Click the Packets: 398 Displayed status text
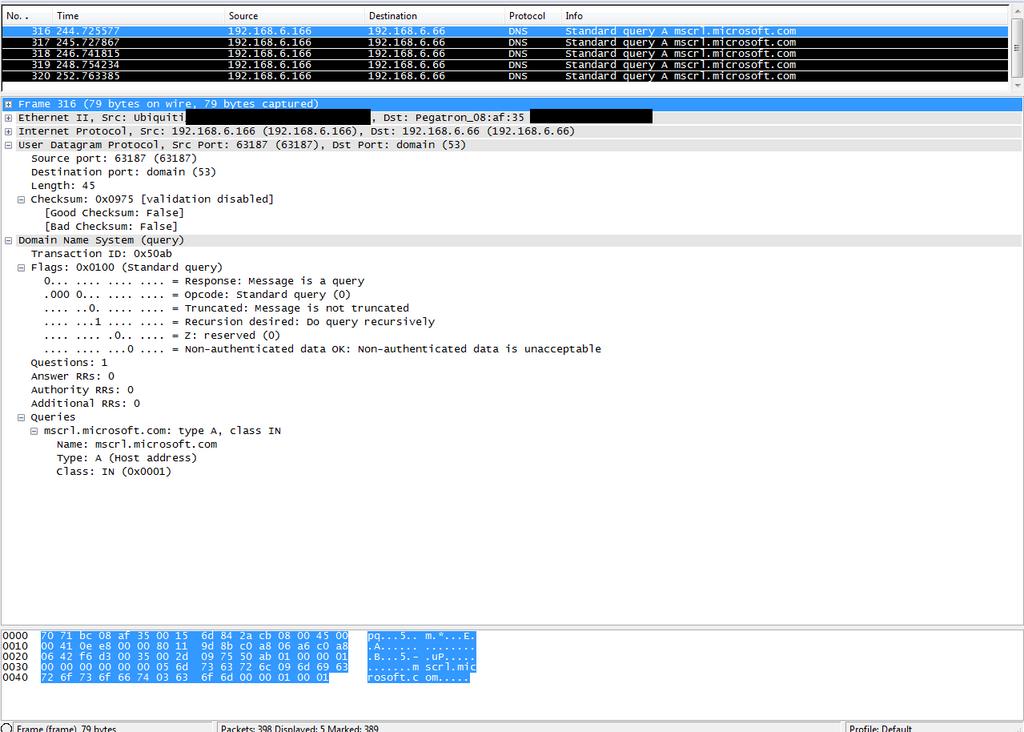 pyautogui.click(x=300, y=728)
